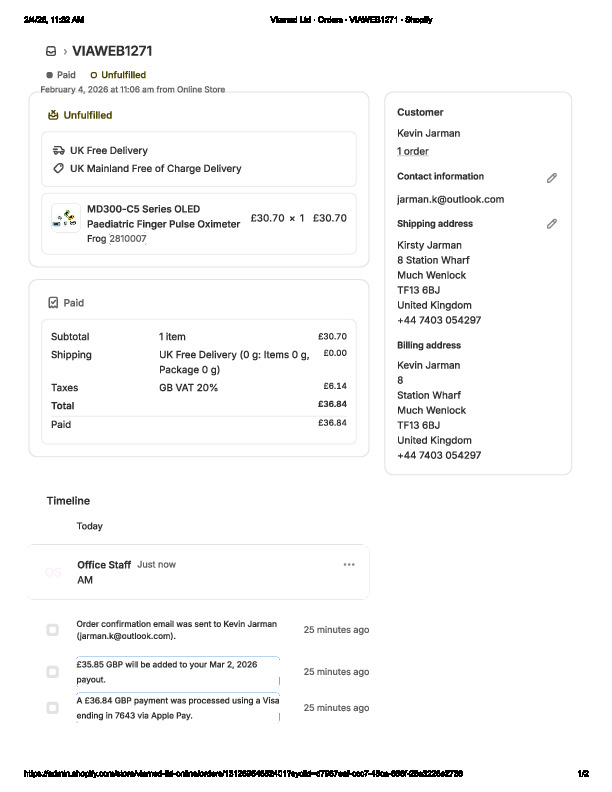Open Kevin Jarman's customer profile name
612x792 pixels.
pyautogui.click(x=428, y=133)
